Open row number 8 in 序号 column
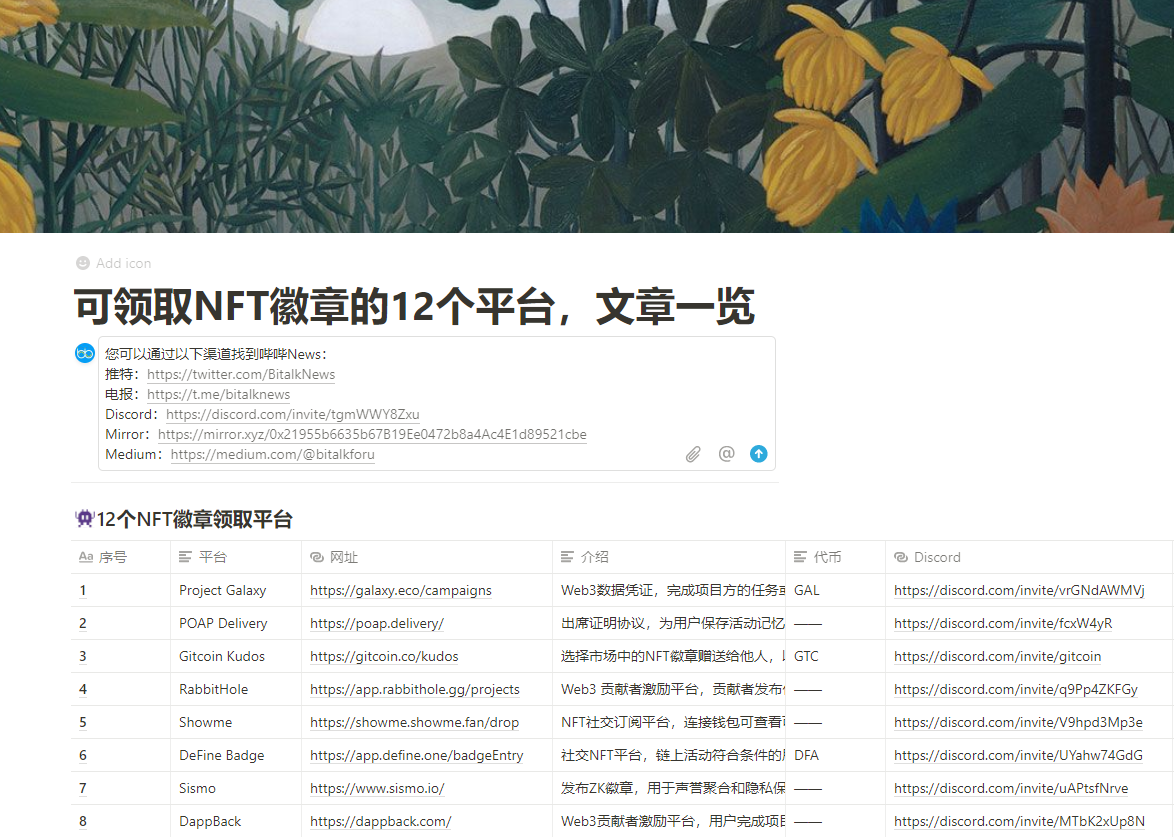 pos(82,821)
